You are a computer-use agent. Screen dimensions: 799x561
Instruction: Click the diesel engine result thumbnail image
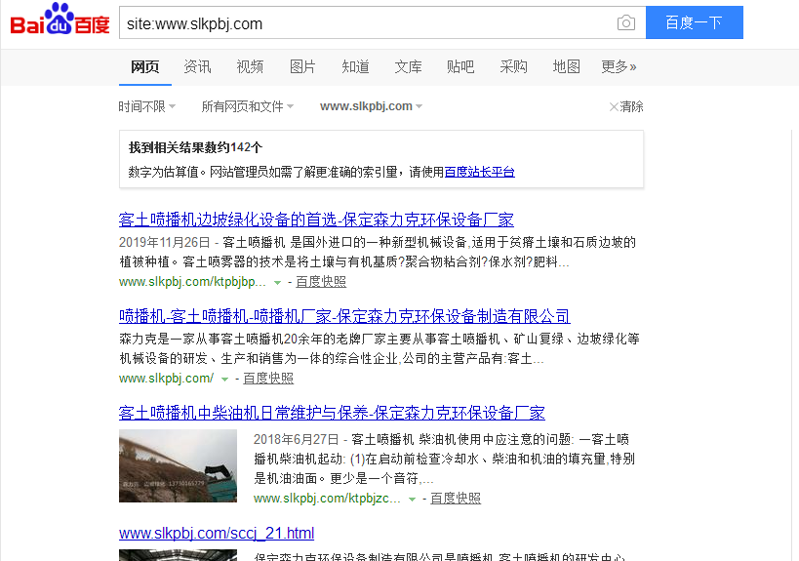point(178,466)
